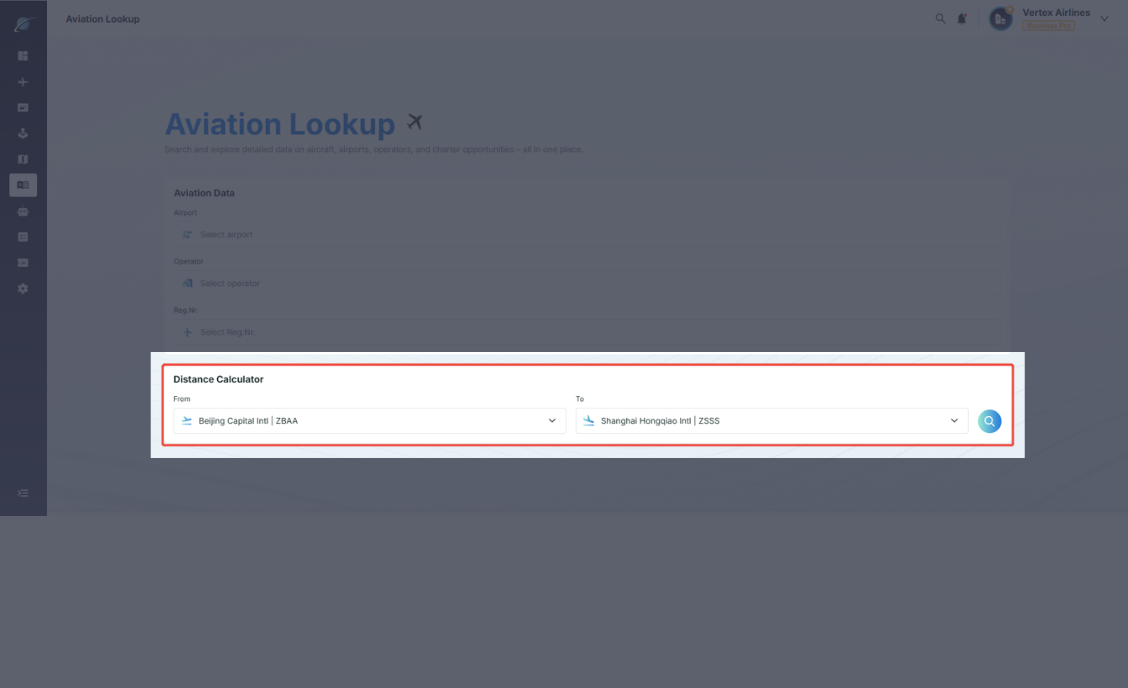Screen dimensions: 1128x688
Task: Click the Business Pro badge
Action: [x=1048, y=26]
